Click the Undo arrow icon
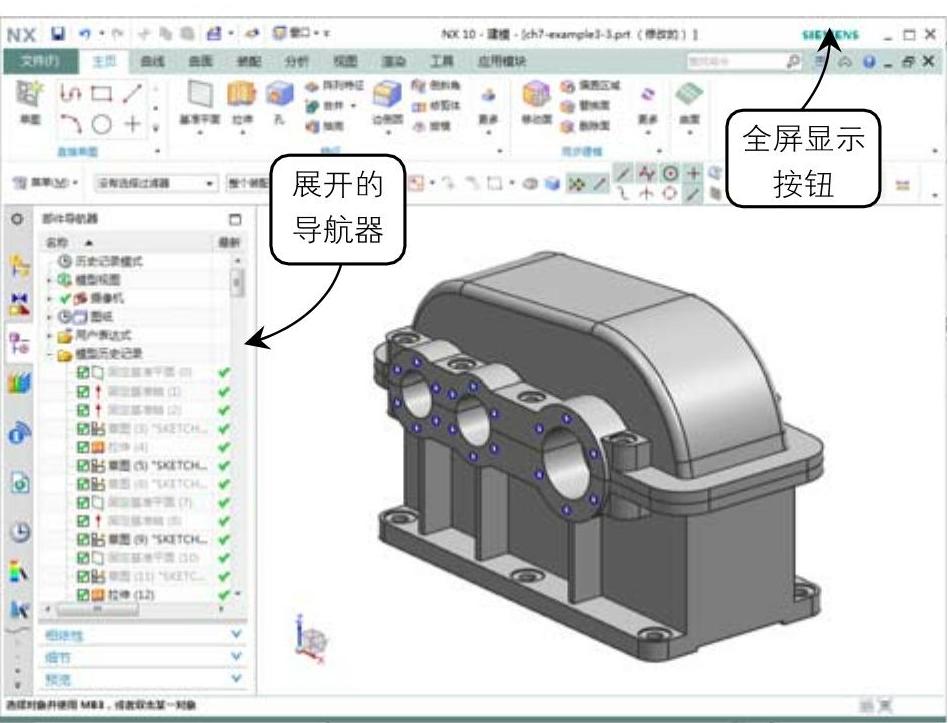 (85, 34)
